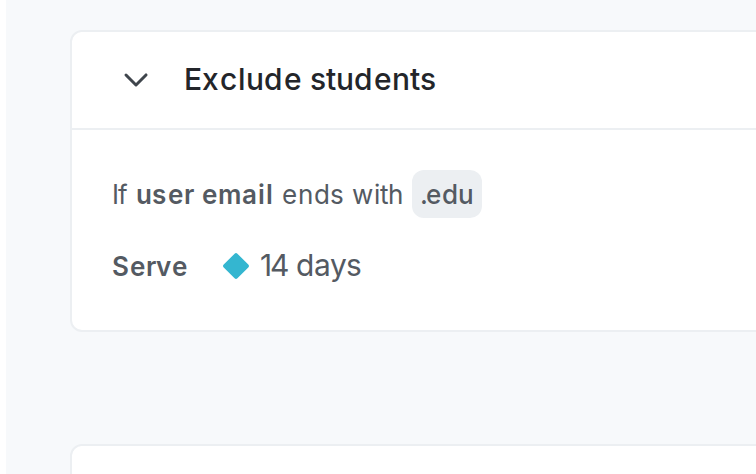The height and width of the screenshot is (474, 756).
Task: Click the user email attribute text
Action: click(x=204, y=195)
